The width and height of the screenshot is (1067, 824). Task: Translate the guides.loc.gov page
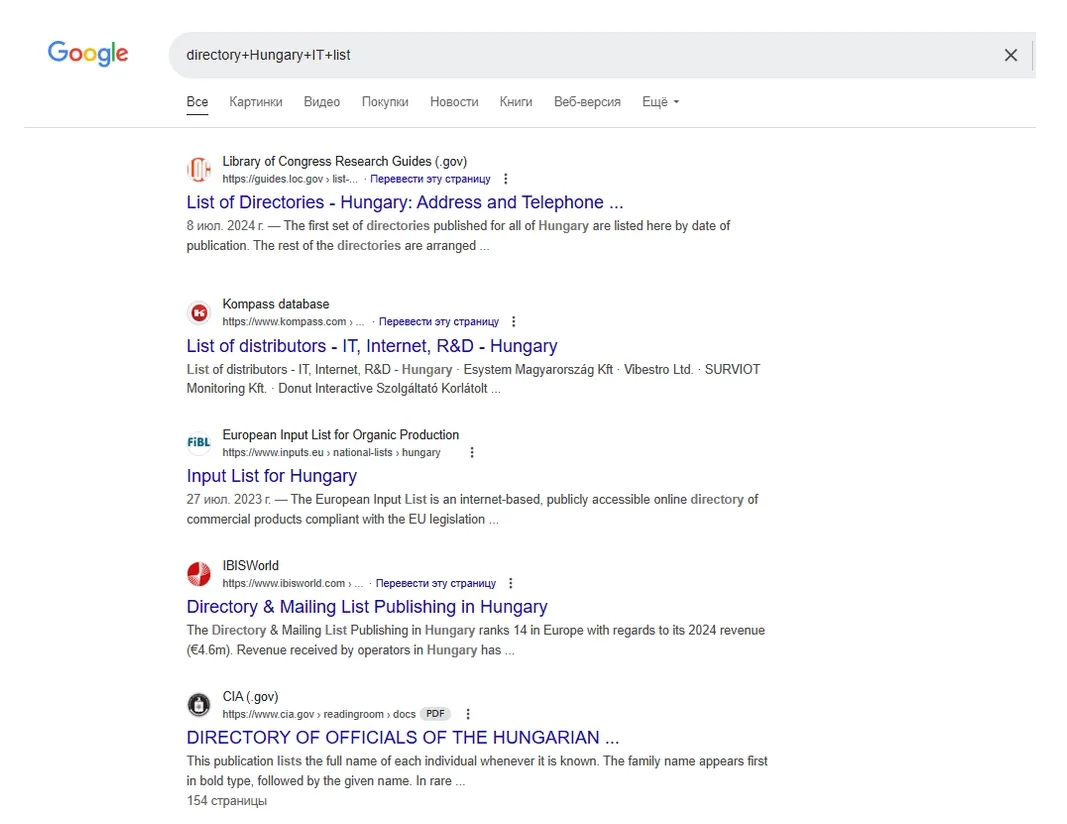click(430, 179)
